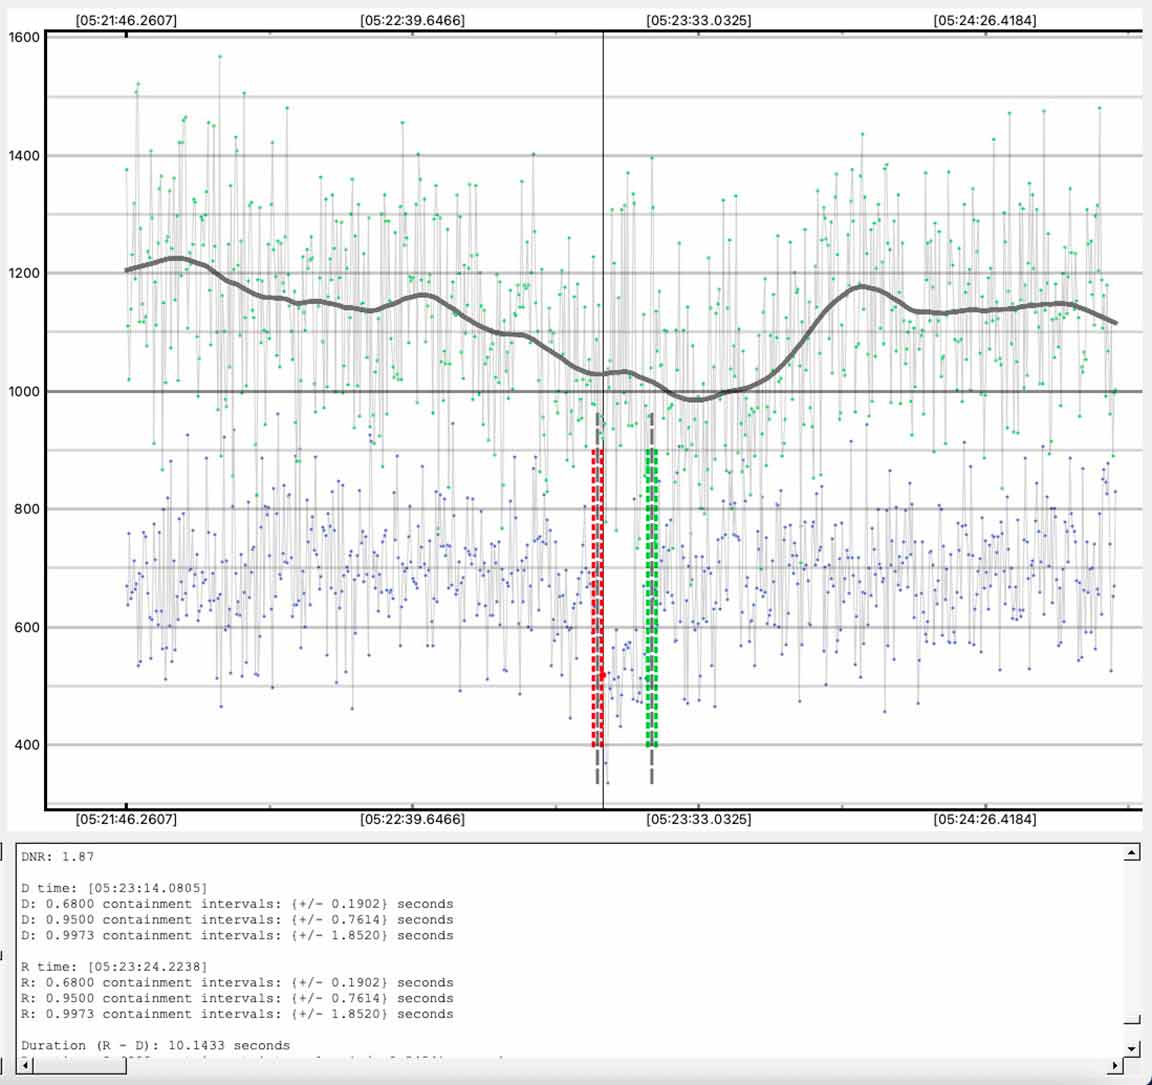
Task: Select the red dashed D event marker
Action: [597, 597]
